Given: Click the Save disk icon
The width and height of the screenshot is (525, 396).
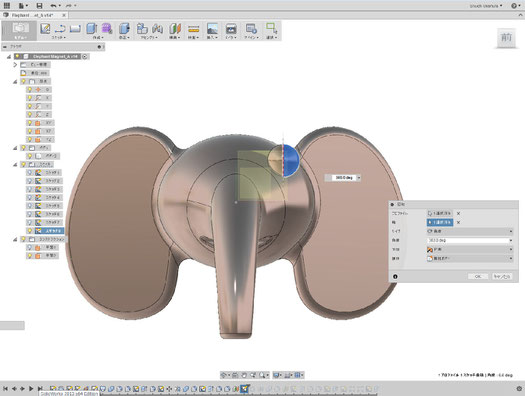Looking at the screenshot, I should 39,5.
